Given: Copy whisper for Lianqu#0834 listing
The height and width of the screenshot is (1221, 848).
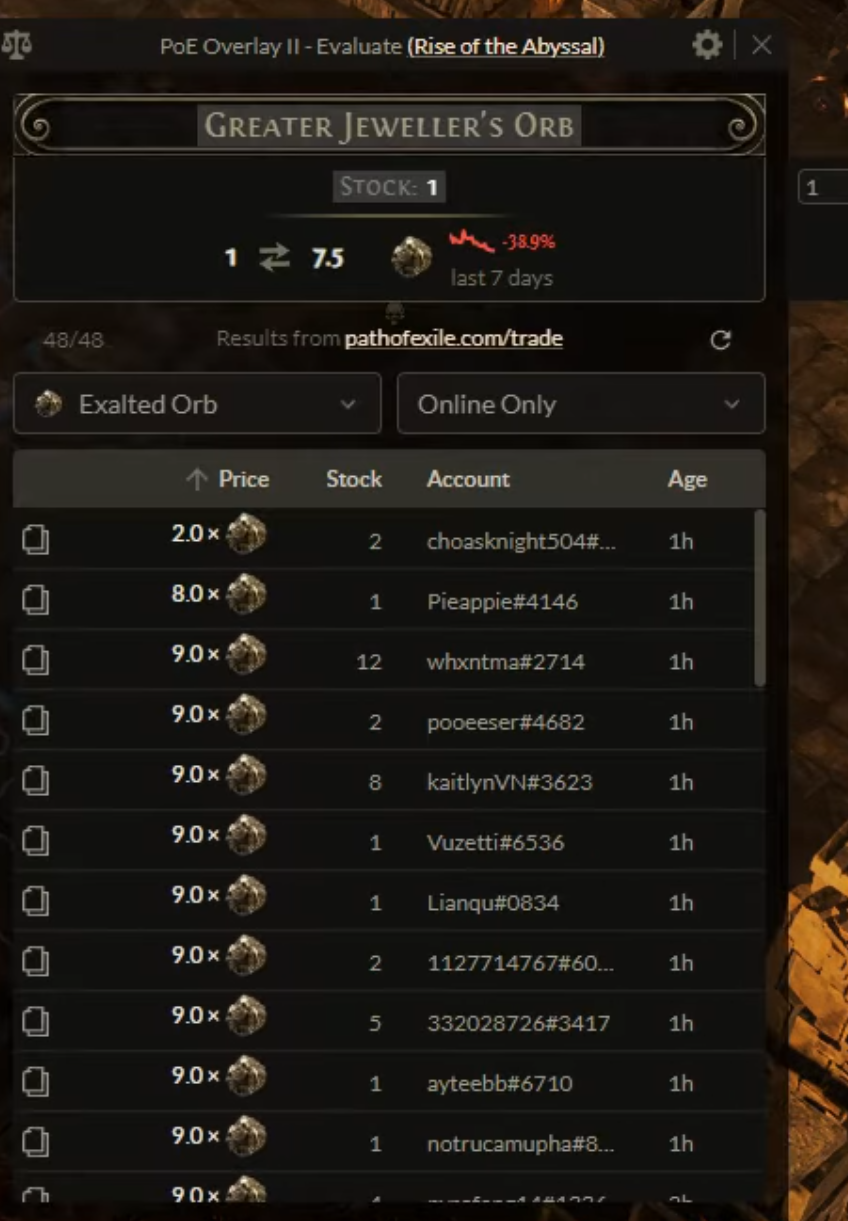Looking at the screenshot, I should tap(36, 902).
